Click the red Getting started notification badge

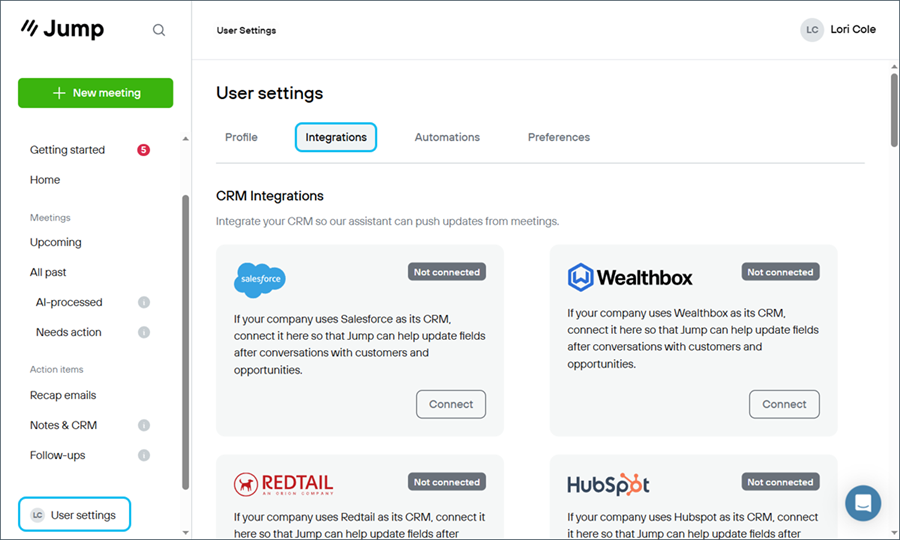143,150
